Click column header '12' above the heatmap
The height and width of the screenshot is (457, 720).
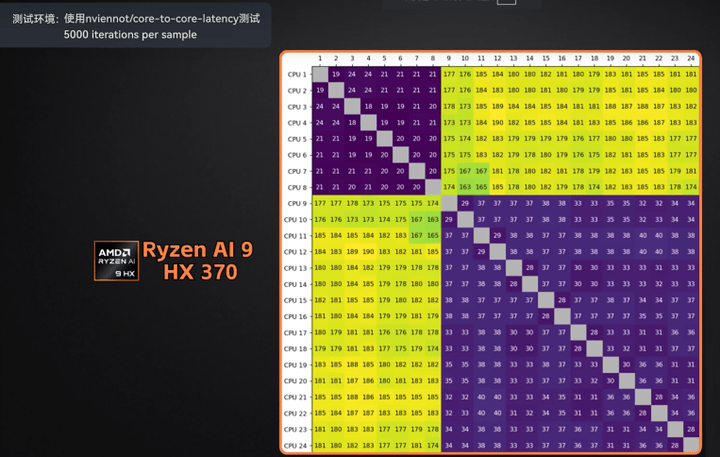(497, 58)
